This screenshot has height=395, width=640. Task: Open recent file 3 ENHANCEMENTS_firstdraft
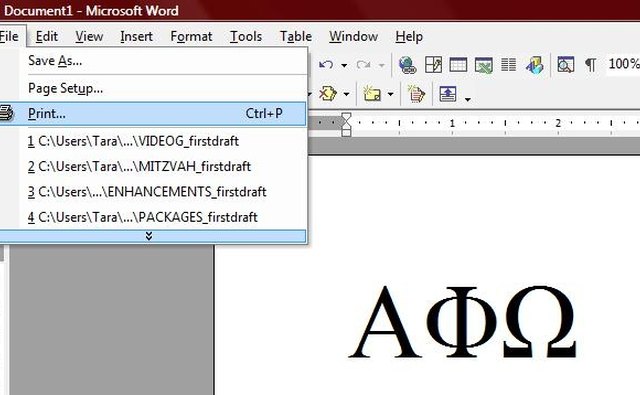click(x=153, y=192)
